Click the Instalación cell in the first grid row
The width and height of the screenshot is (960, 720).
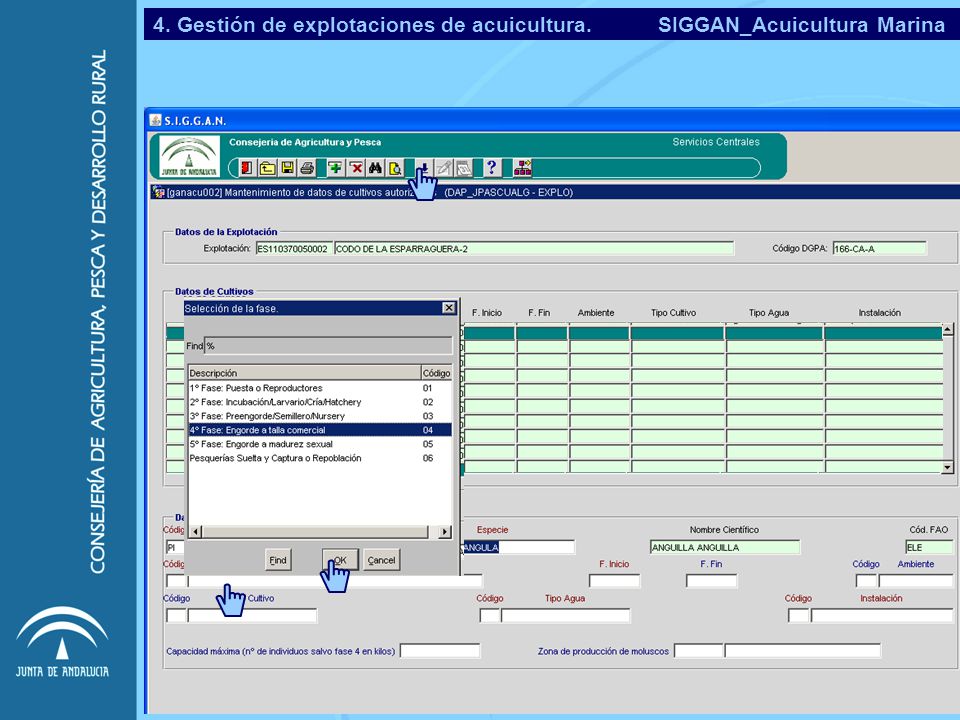point(882,333)
